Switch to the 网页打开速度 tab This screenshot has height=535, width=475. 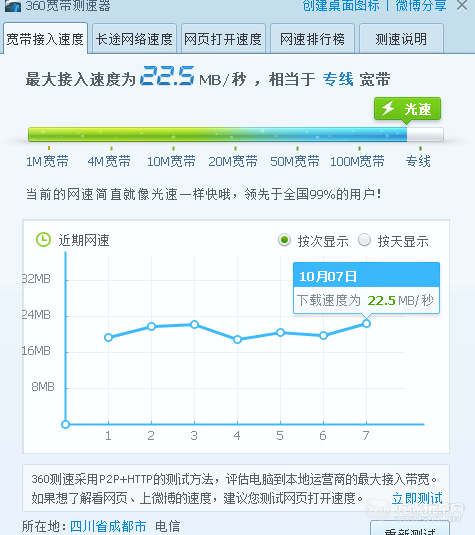click(223, 39)
